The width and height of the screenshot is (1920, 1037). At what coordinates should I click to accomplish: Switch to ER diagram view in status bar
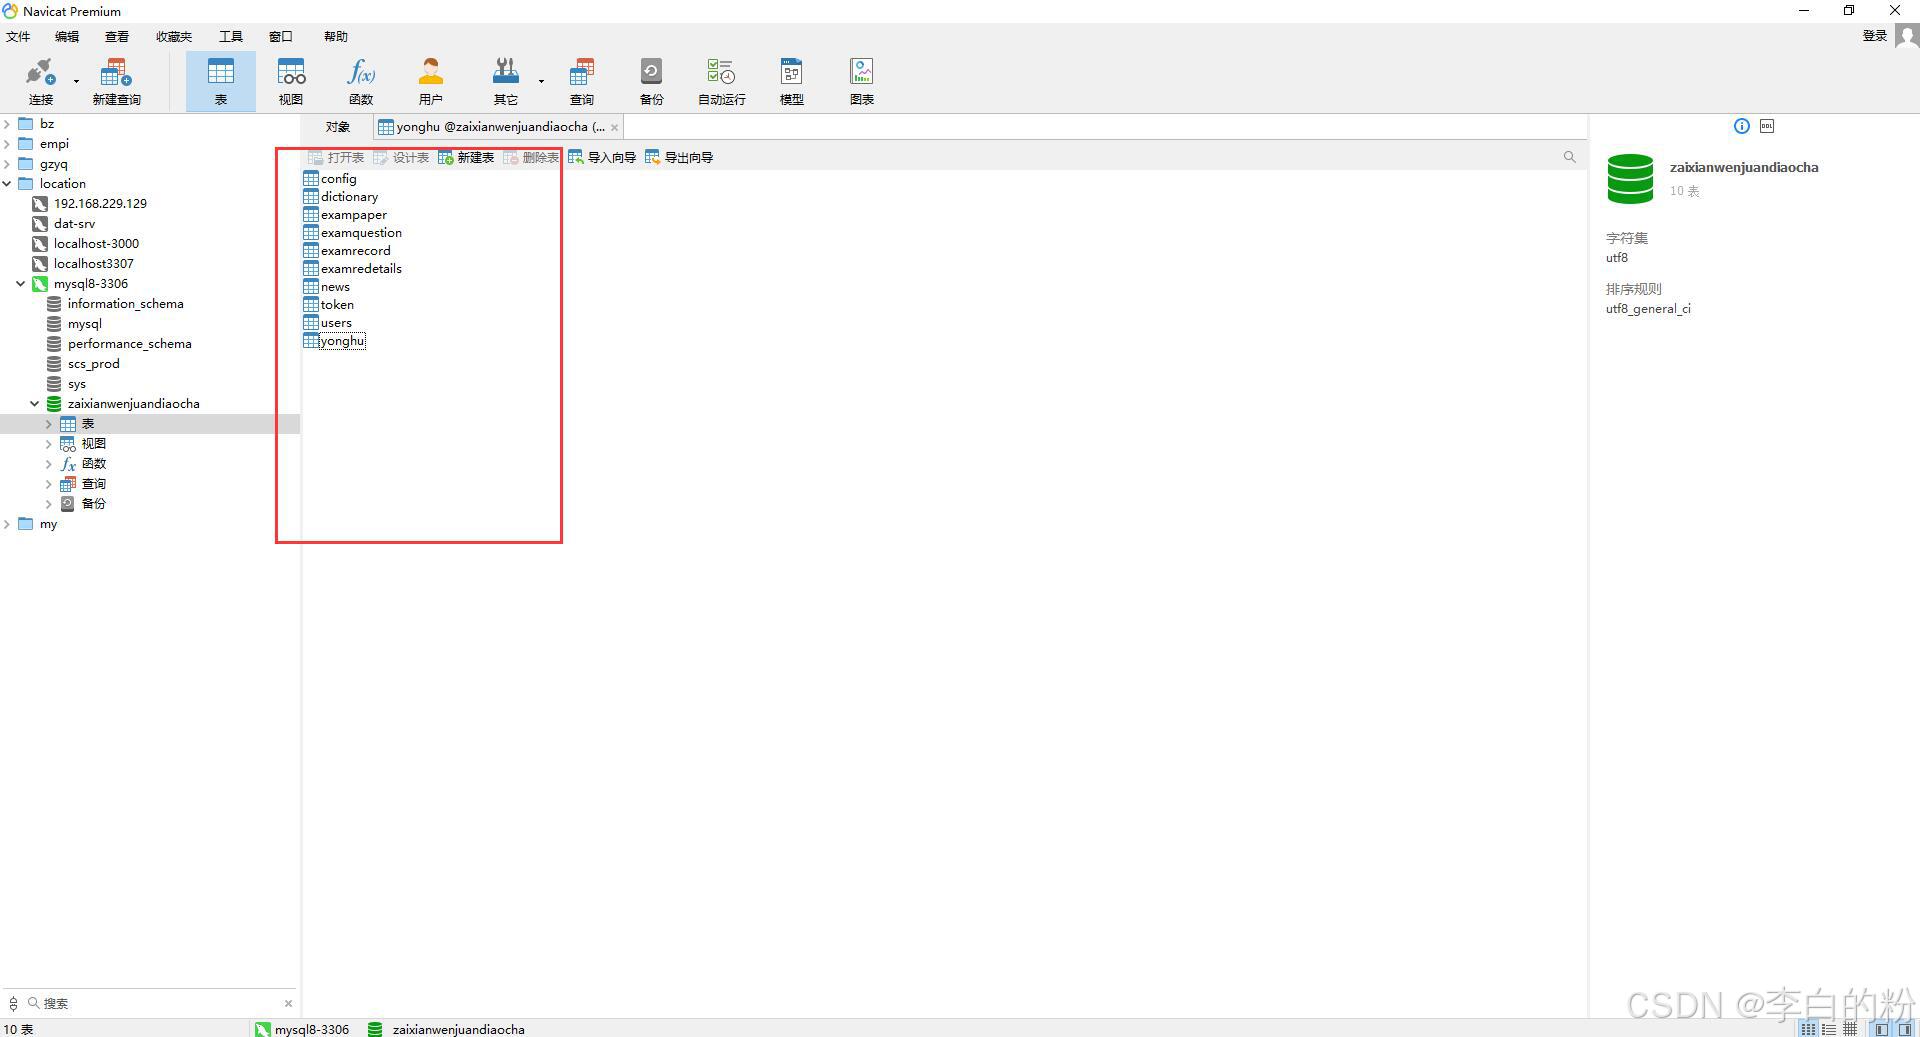pos(1850,1029)
